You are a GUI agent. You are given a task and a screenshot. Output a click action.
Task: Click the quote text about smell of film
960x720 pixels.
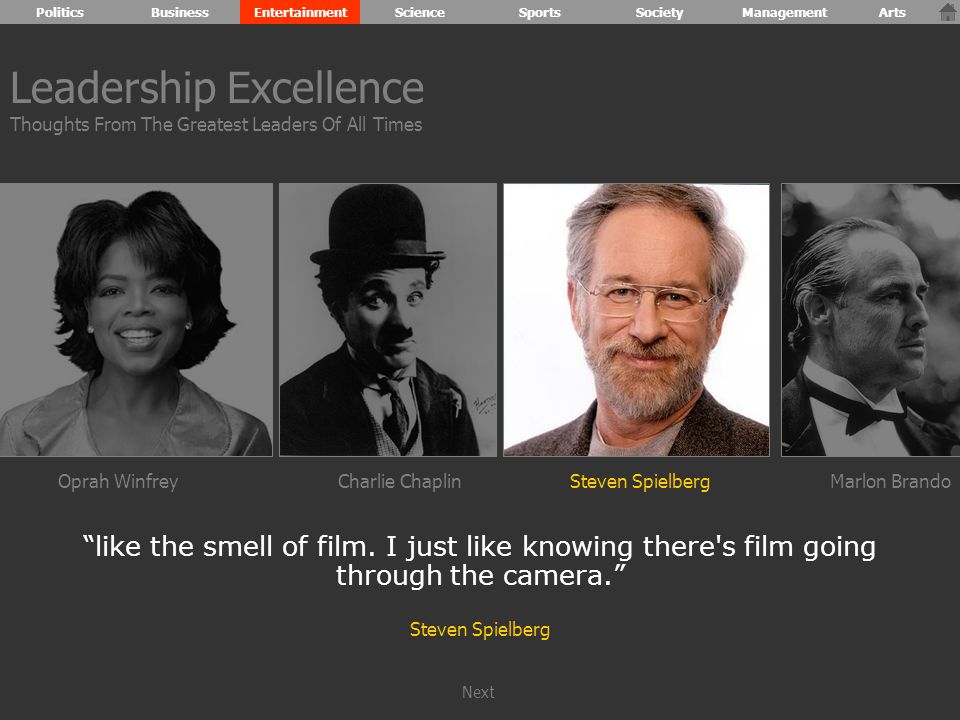pyautogui.click(x=479, y=561)
